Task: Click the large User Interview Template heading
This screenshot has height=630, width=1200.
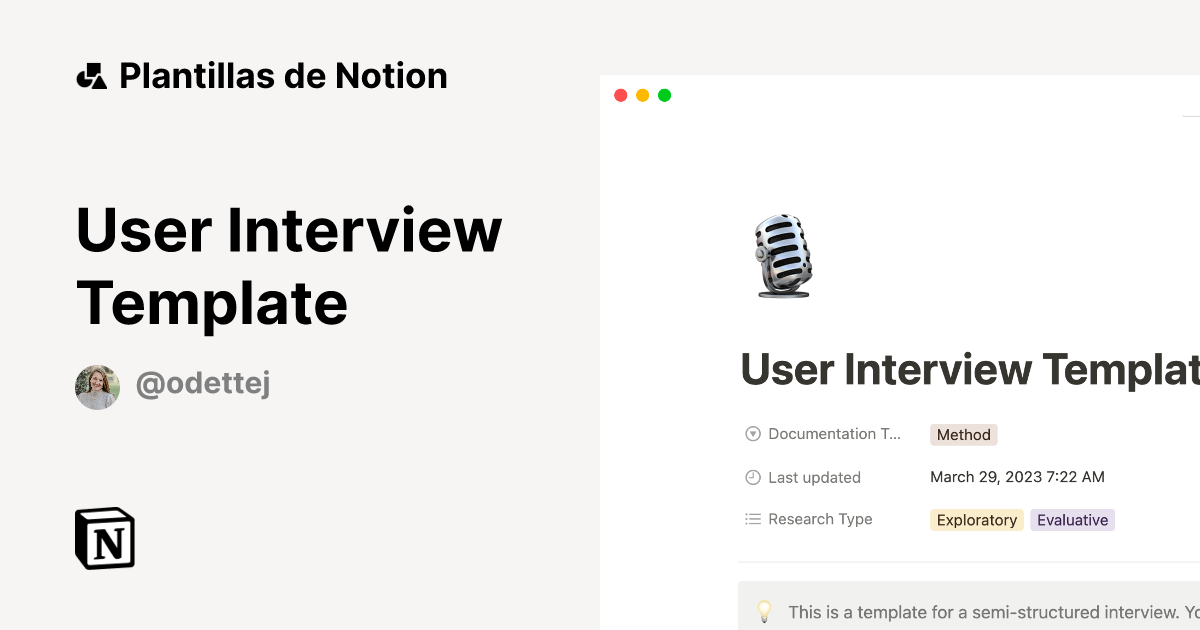Action: (x=289, y=265)
